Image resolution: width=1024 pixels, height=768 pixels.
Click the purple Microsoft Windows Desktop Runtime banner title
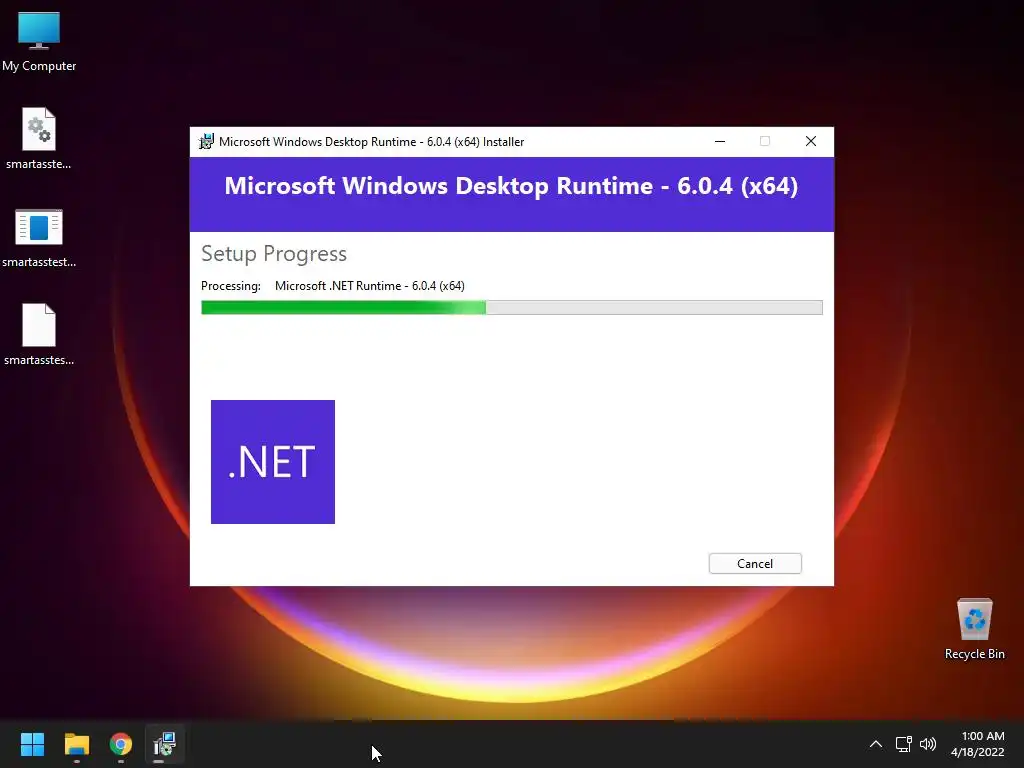click(x=511, y=186)
